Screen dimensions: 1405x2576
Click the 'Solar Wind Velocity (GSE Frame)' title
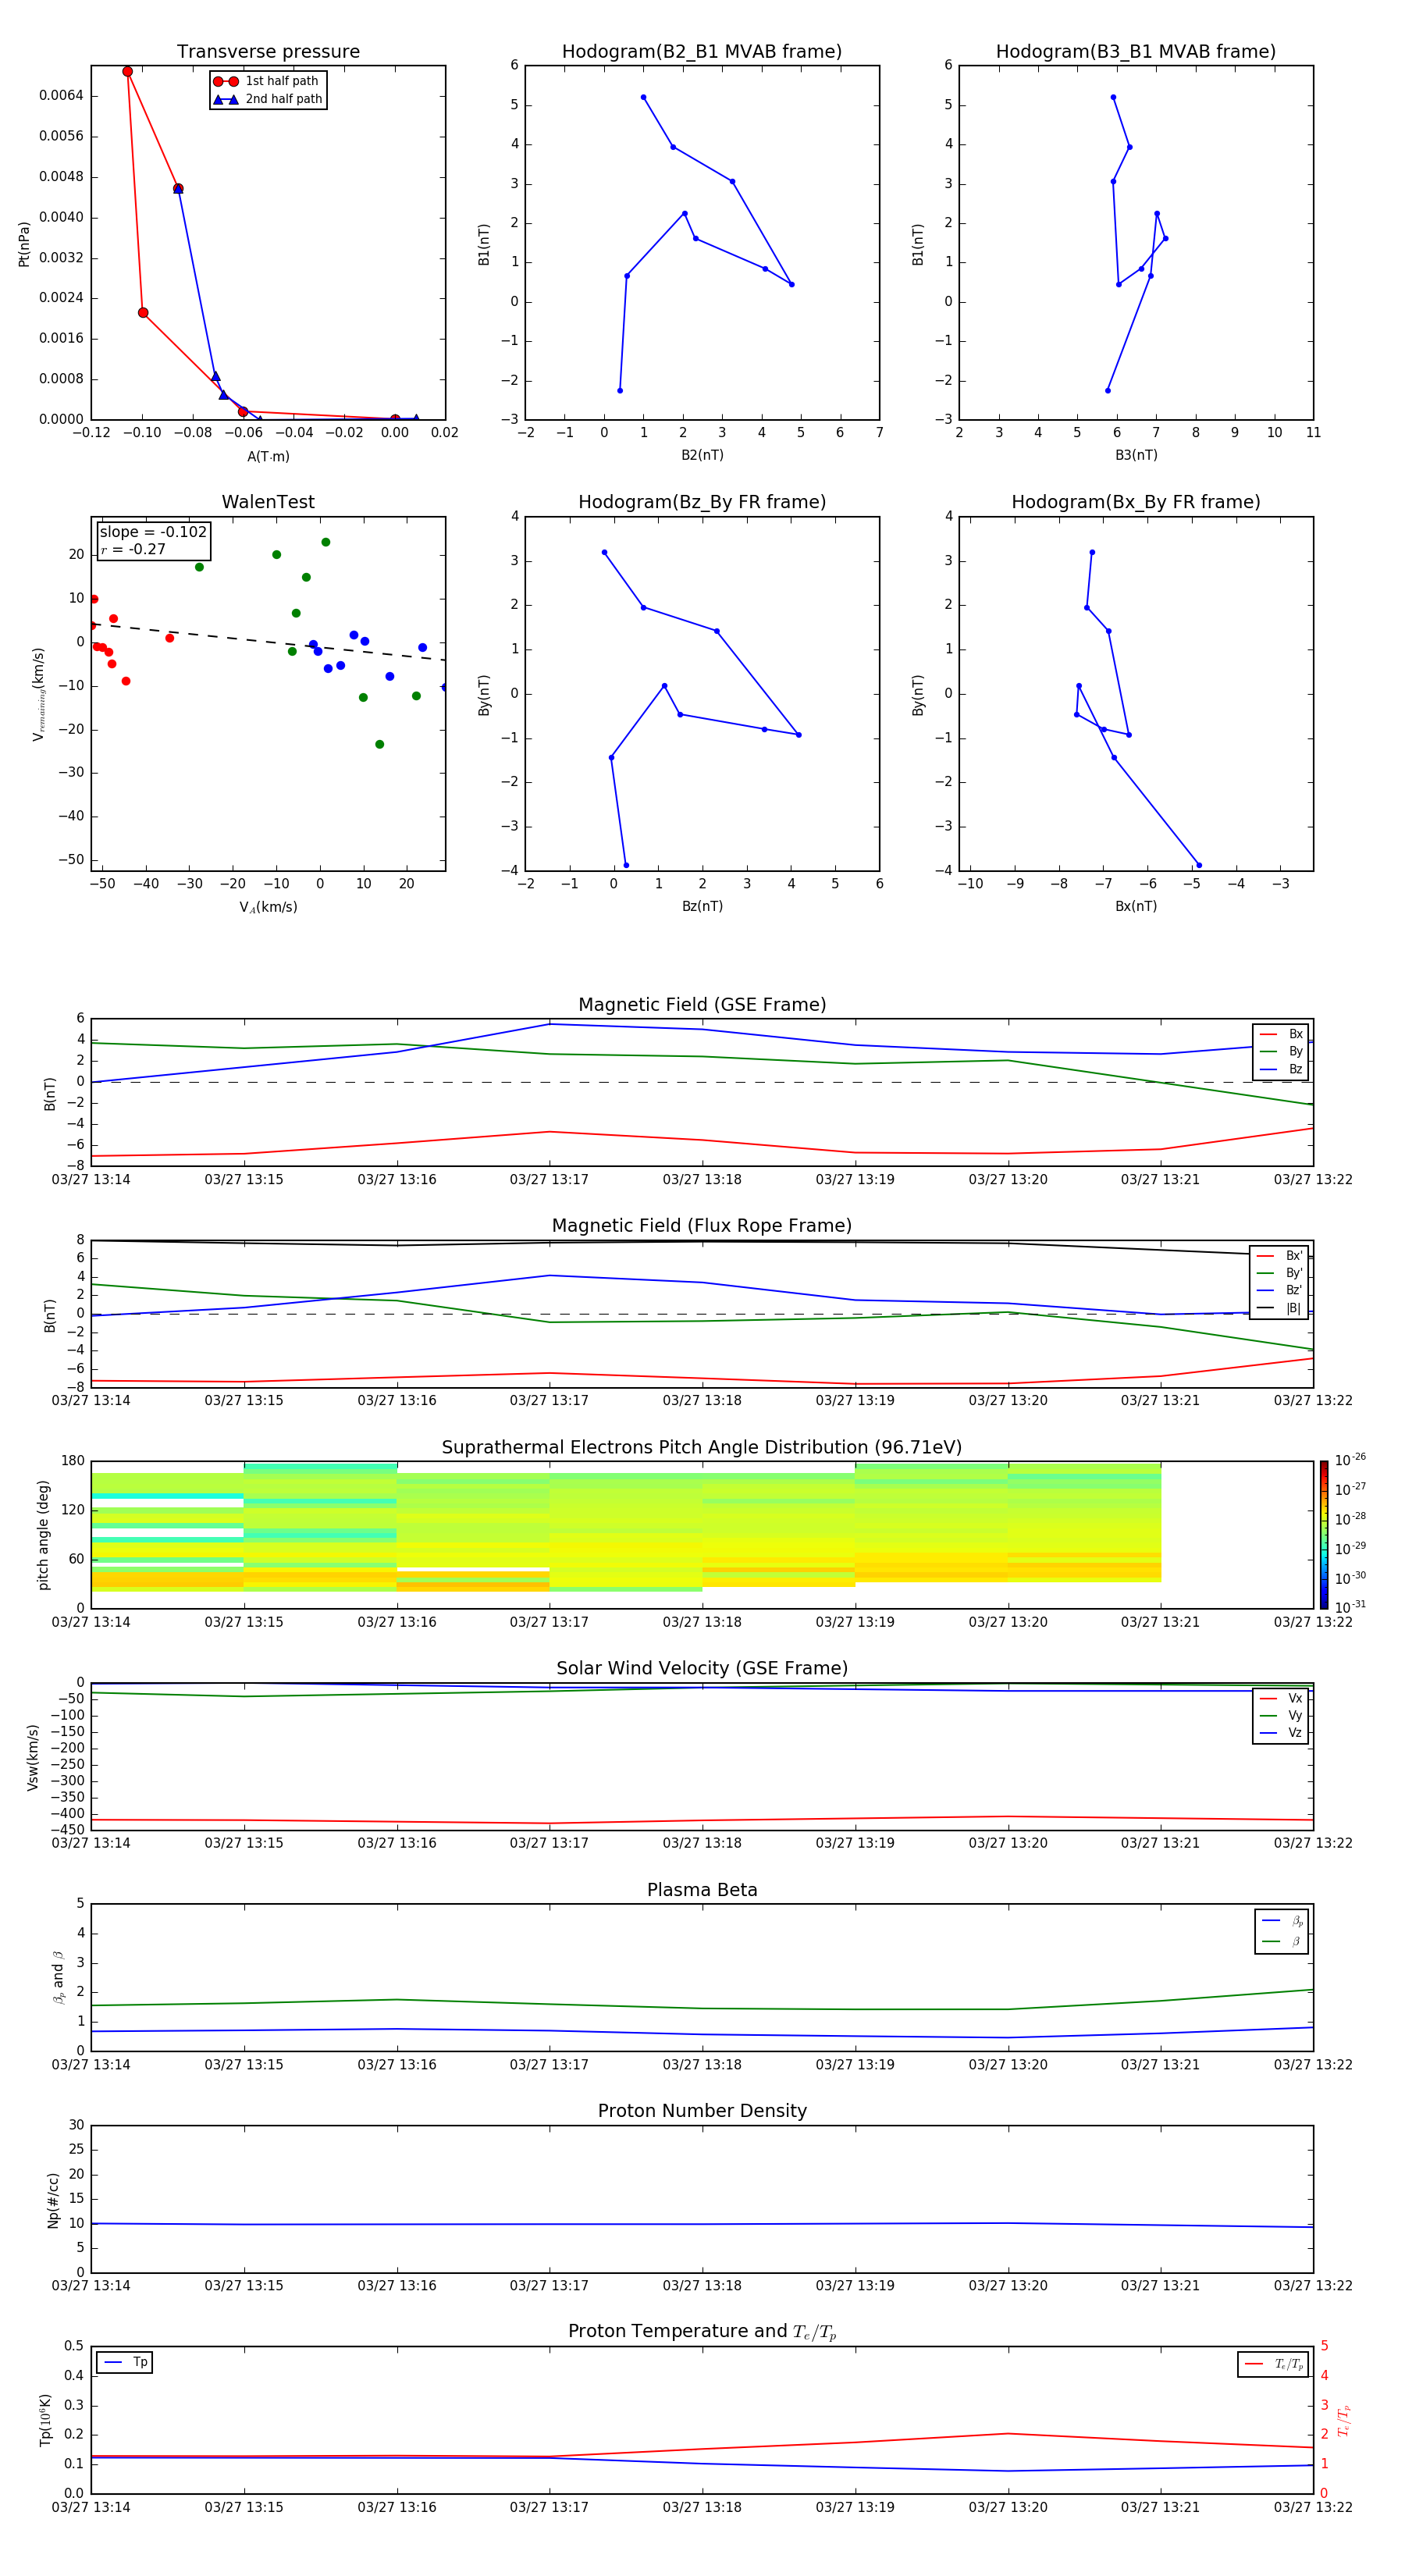click(x=702, y=1668)
